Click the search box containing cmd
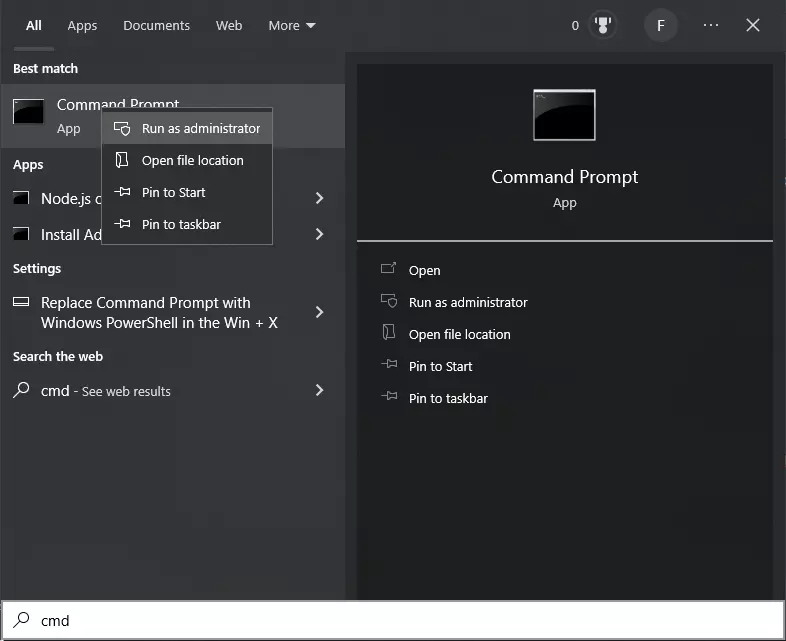Image resolution: width=786 pixels, height=641 pixels. point(393,620)
